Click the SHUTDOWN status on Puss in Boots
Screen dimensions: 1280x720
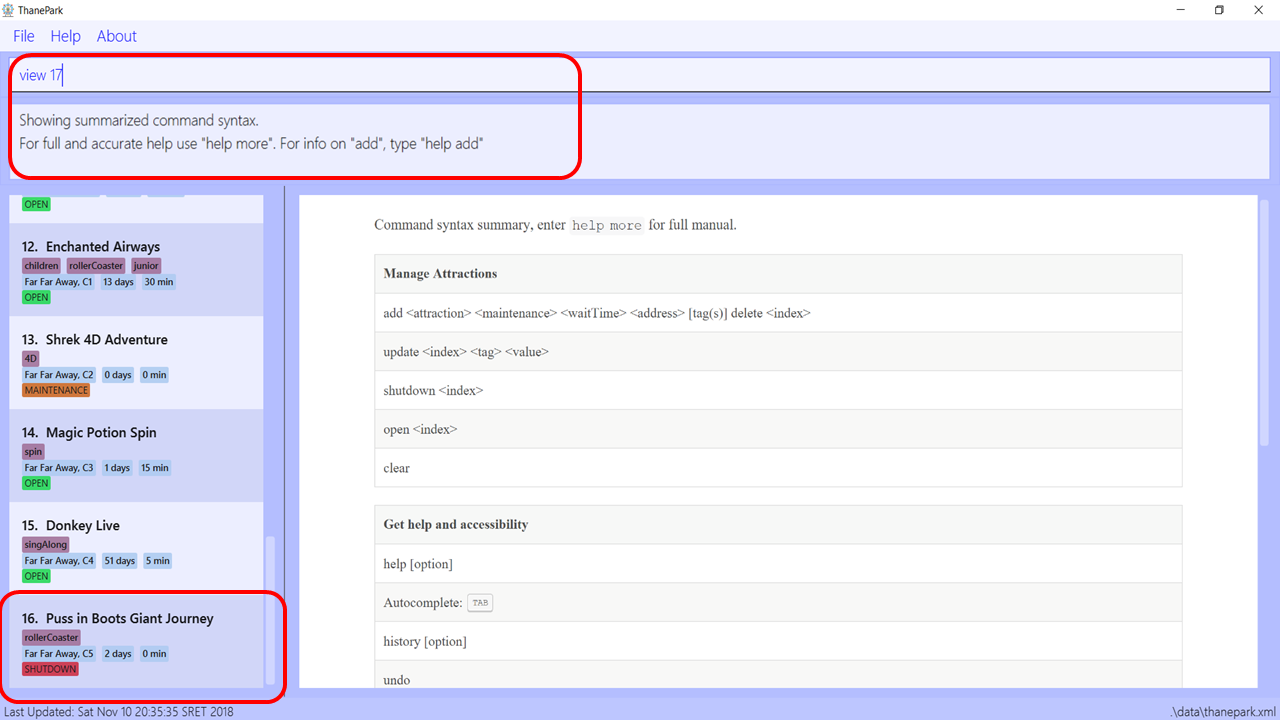[x=50, y=669]
